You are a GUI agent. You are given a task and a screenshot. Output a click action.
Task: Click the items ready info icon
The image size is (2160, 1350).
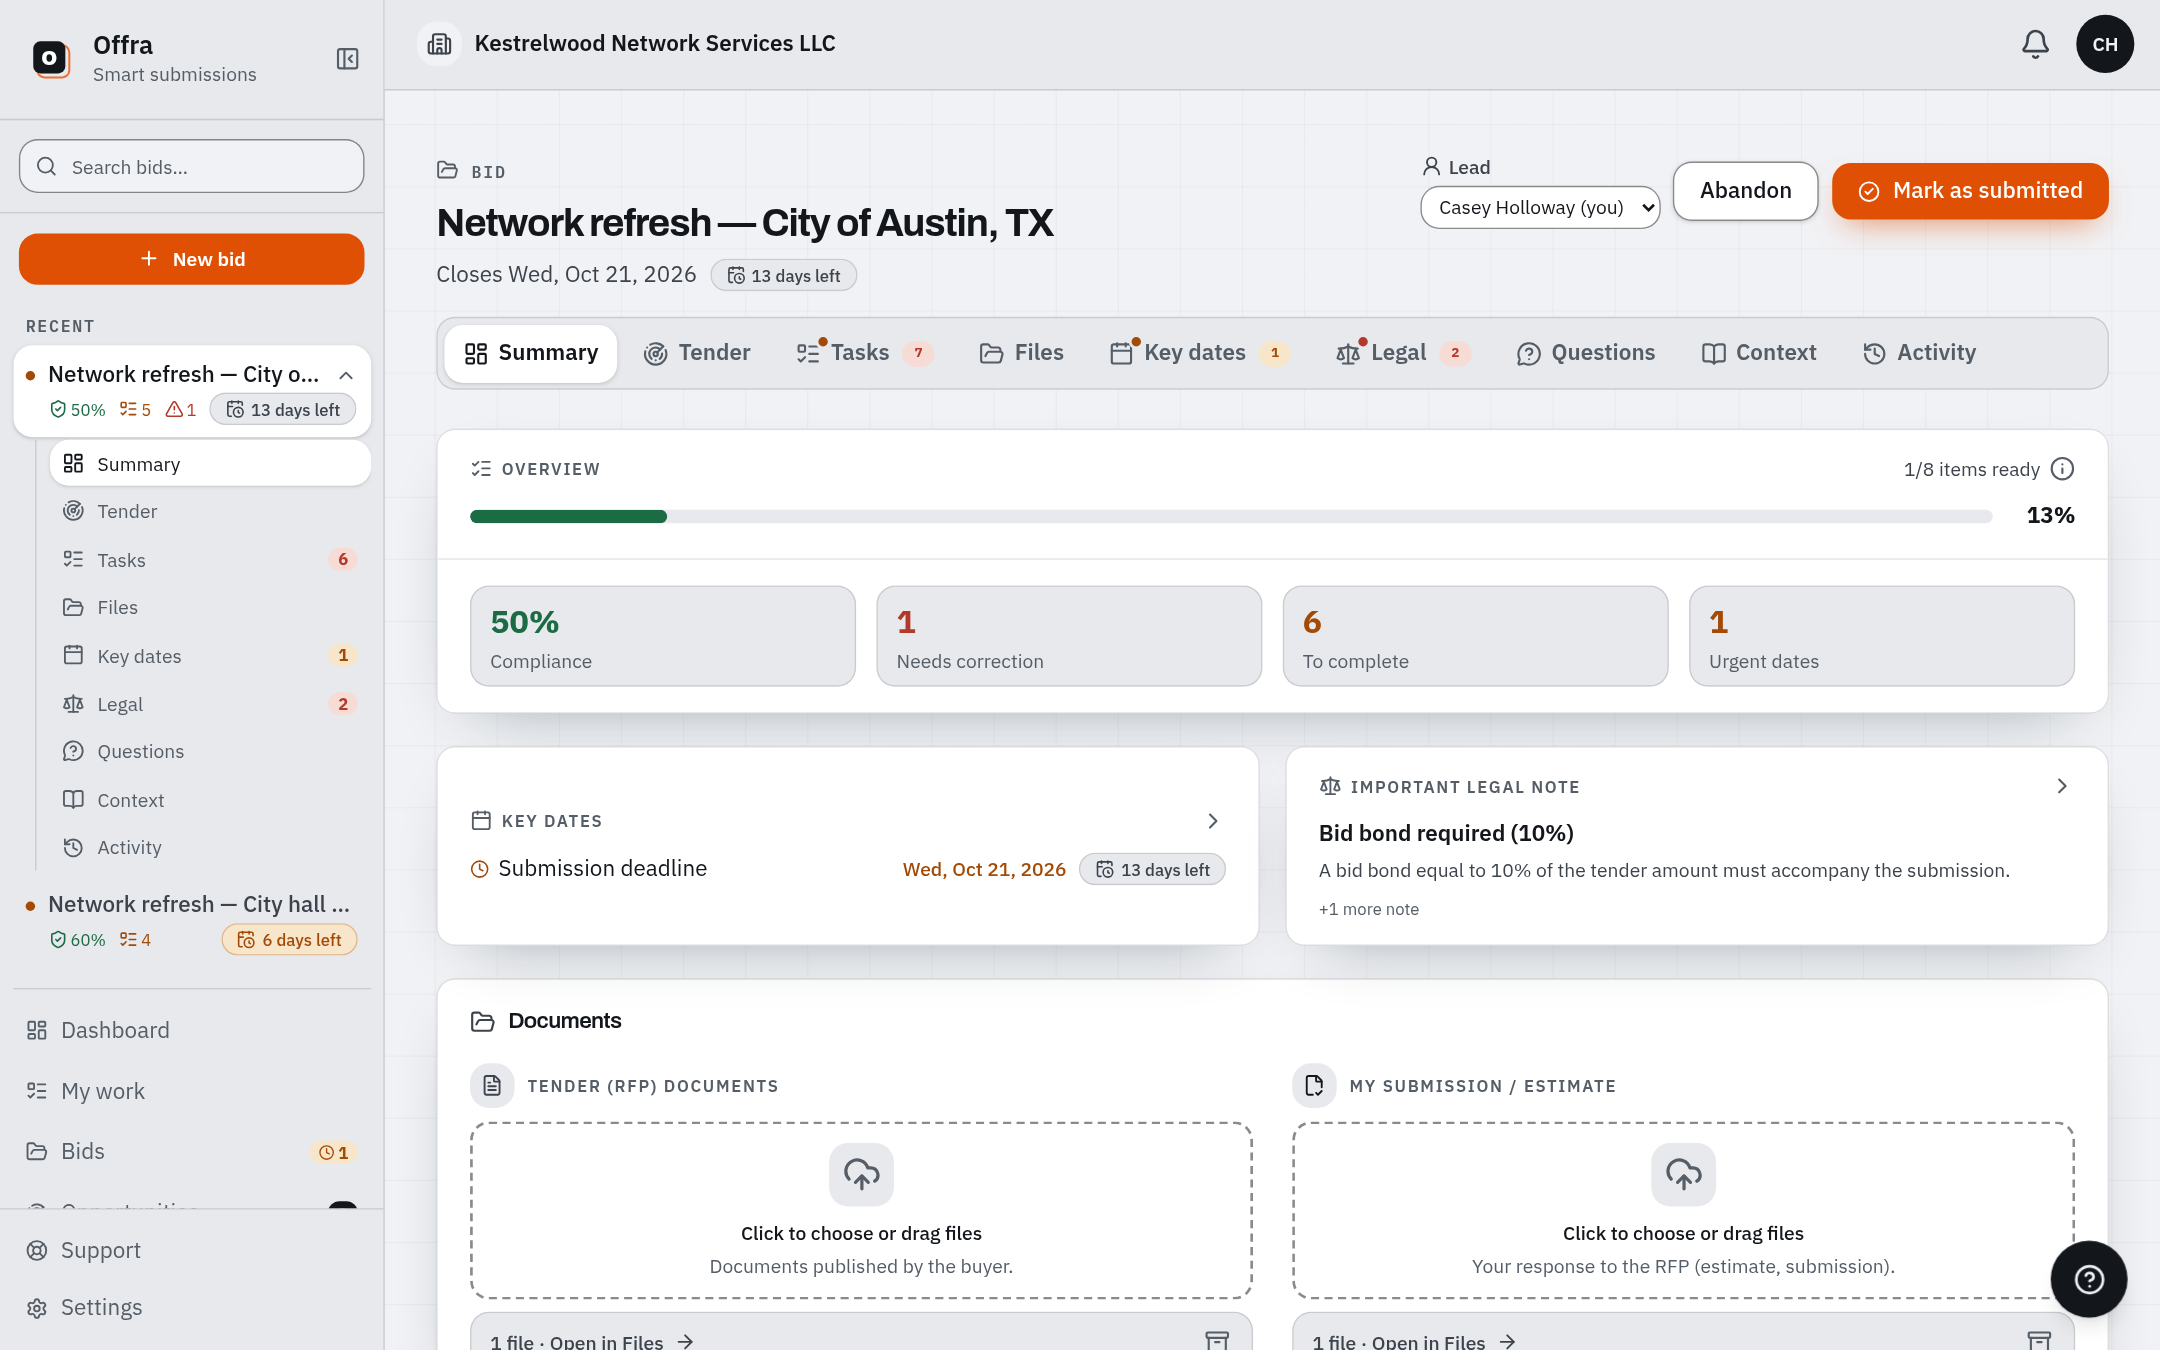pyautogui.click(x=2062, y=469)
